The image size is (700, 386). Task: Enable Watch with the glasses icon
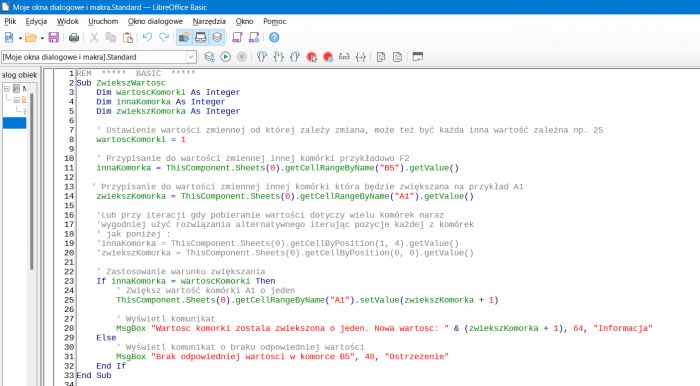344,57
